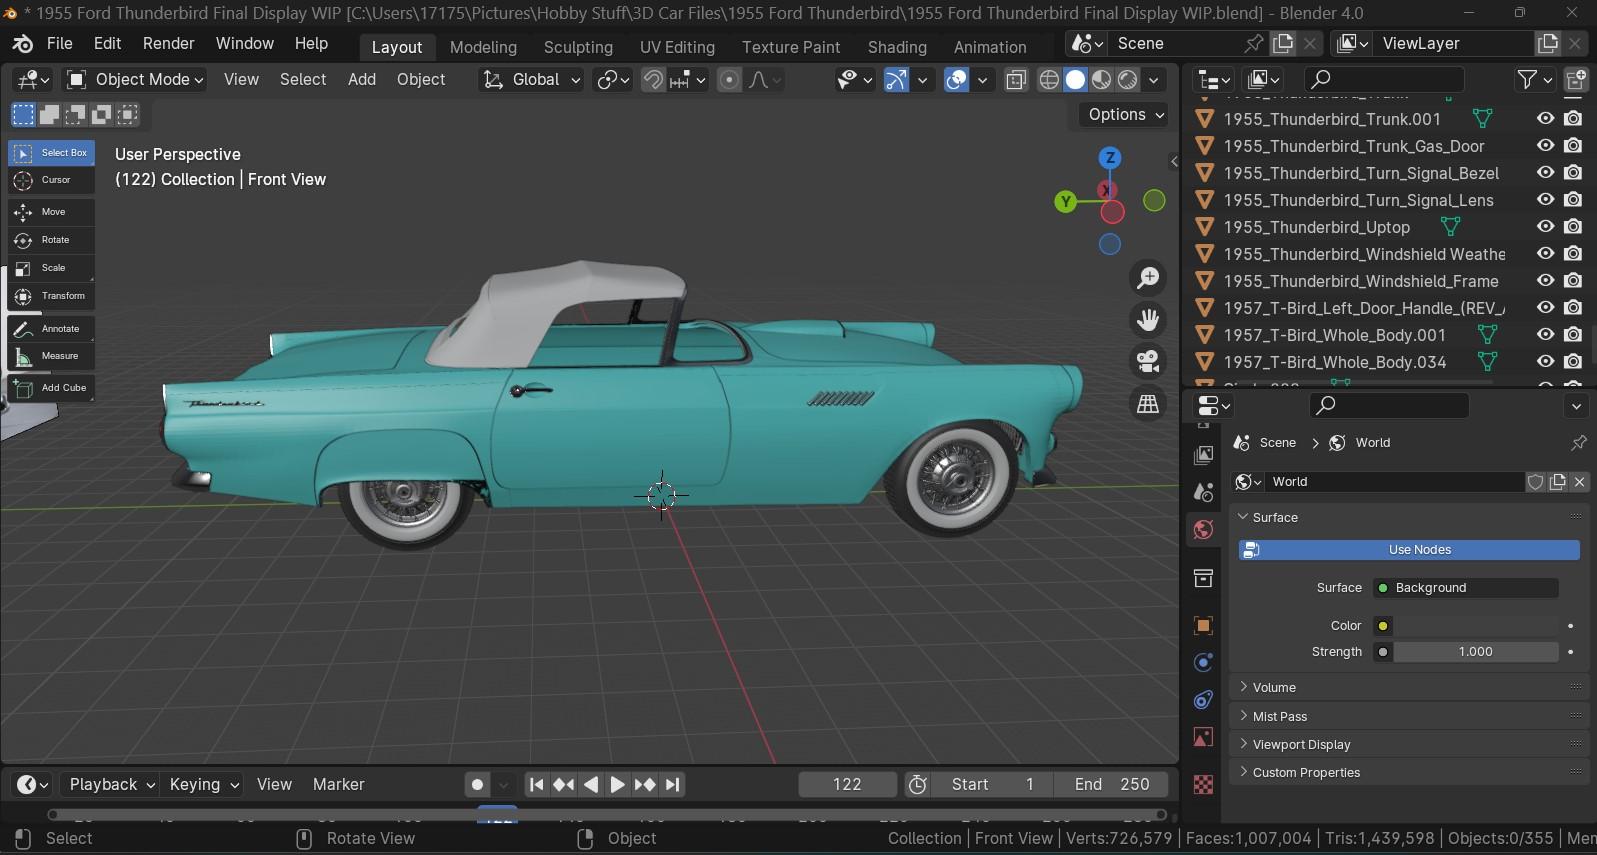The image size is (1597, 855).
Task: Hide 1955_Thunderbird_Uptop with eye icon
Action: (1545, 227)
